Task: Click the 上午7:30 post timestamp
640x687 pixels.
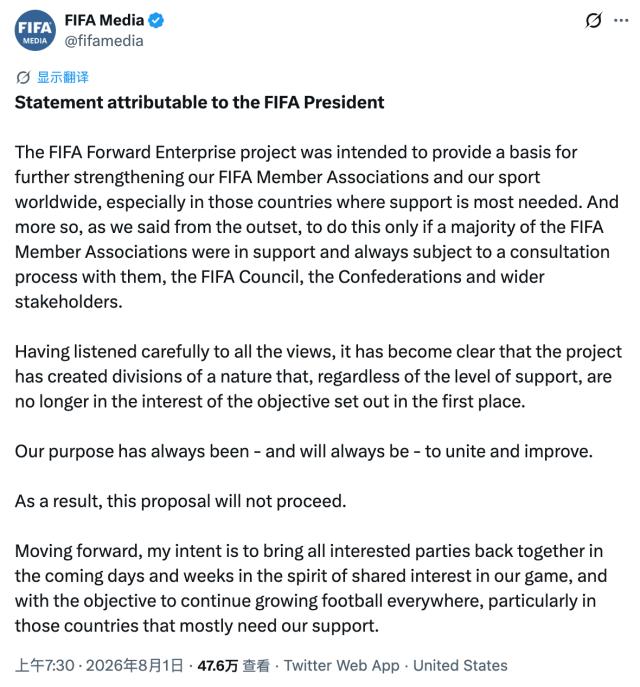Action: [x=45, y=666]
